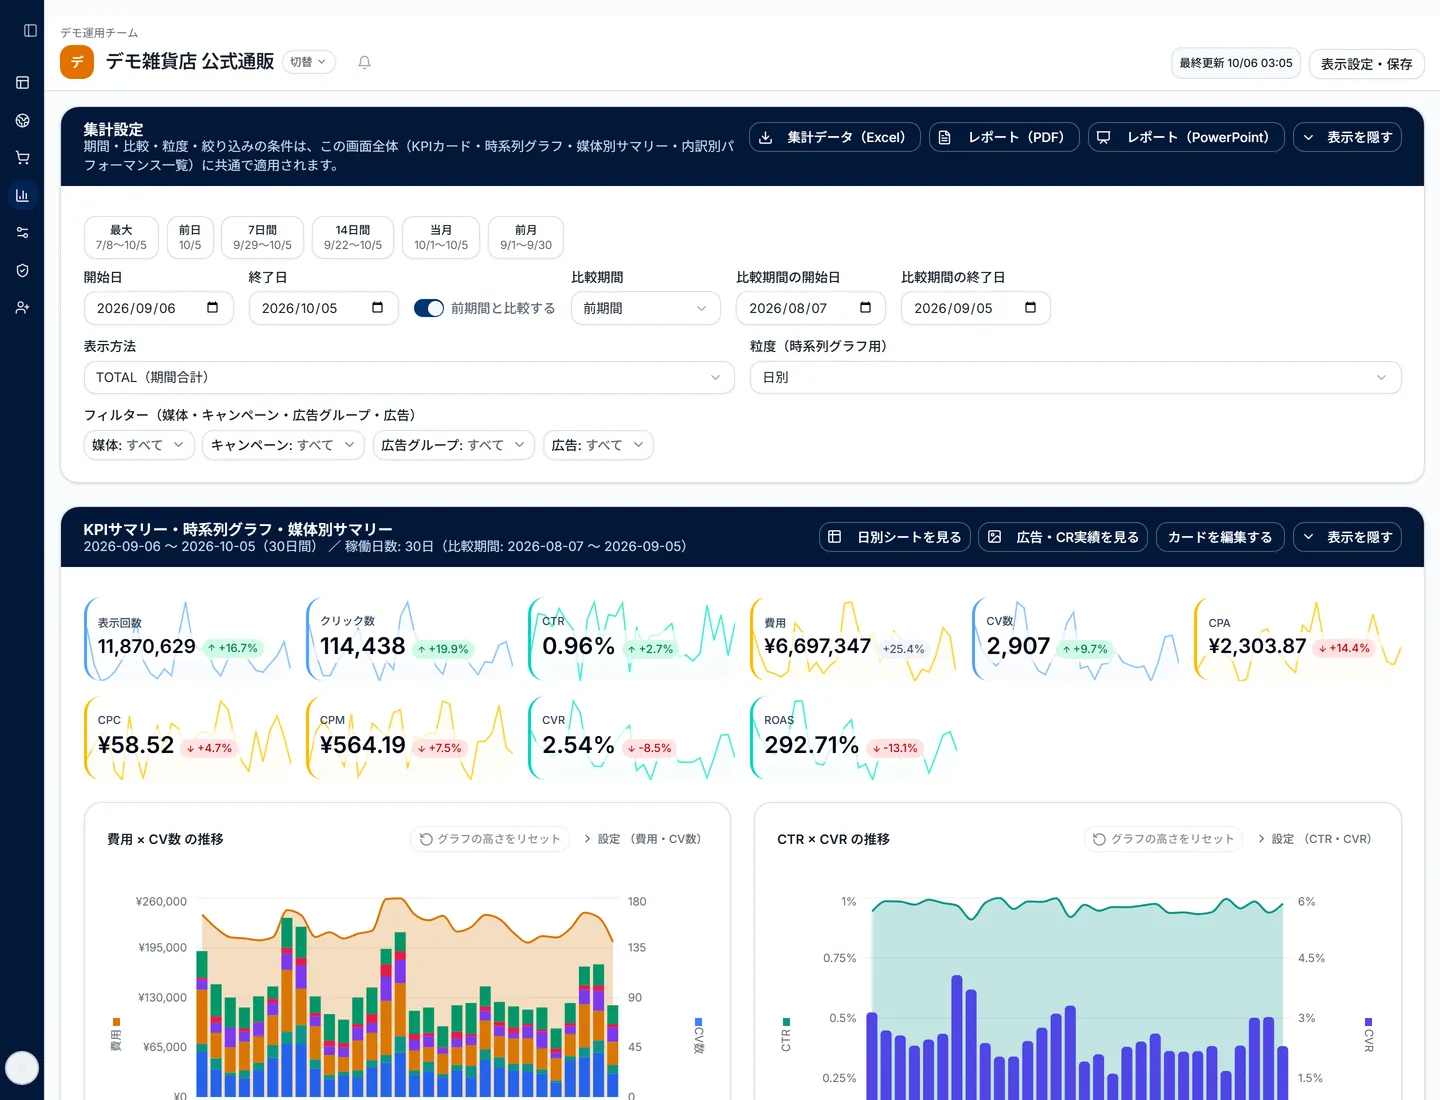This screenshot has height=1100, width=1440.
Task: Expand 設定（CTR・CVR）chart settings
Action: click(x=1315, y=839)
